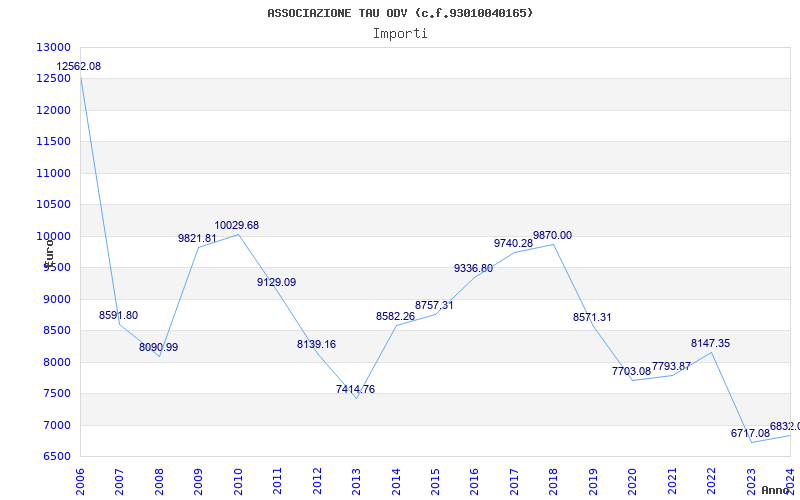Click the y-axis value 7000
Image resolution: width=800 pixels, height=500 pixels.
(x=56, y=425)
